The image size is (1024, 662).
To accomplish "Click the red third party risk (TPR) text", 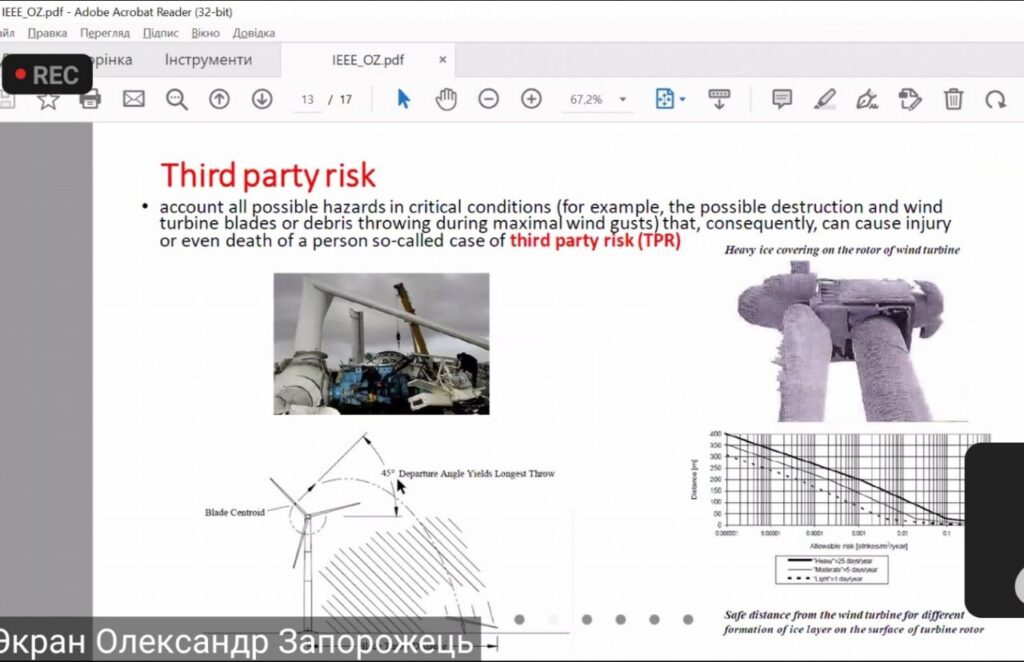I will point(595,241).
